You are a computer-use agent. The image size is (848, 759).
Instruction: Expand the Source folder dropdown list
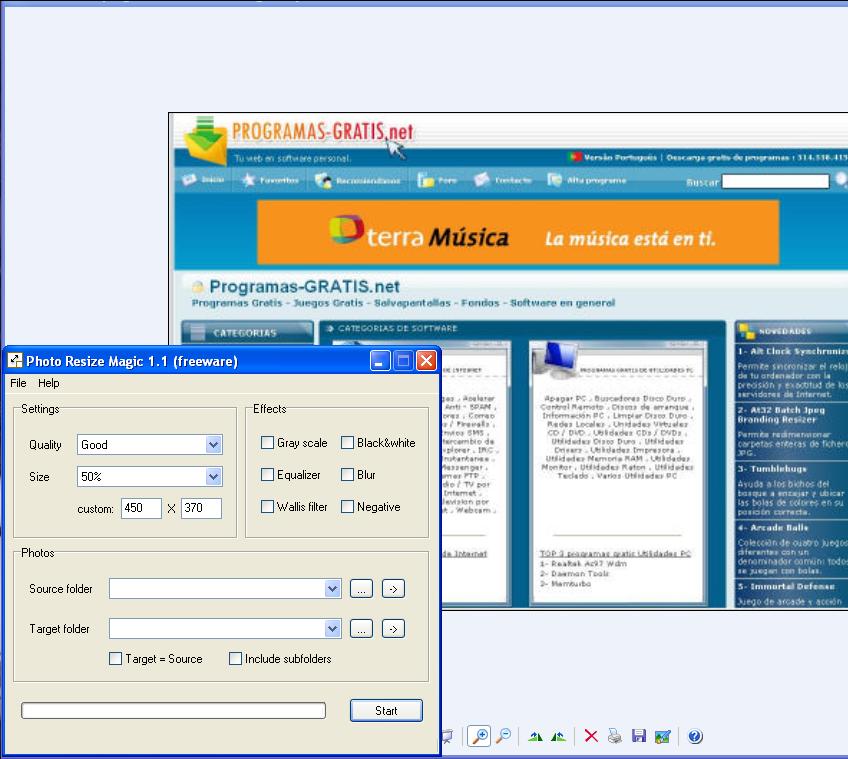point(333,589)
